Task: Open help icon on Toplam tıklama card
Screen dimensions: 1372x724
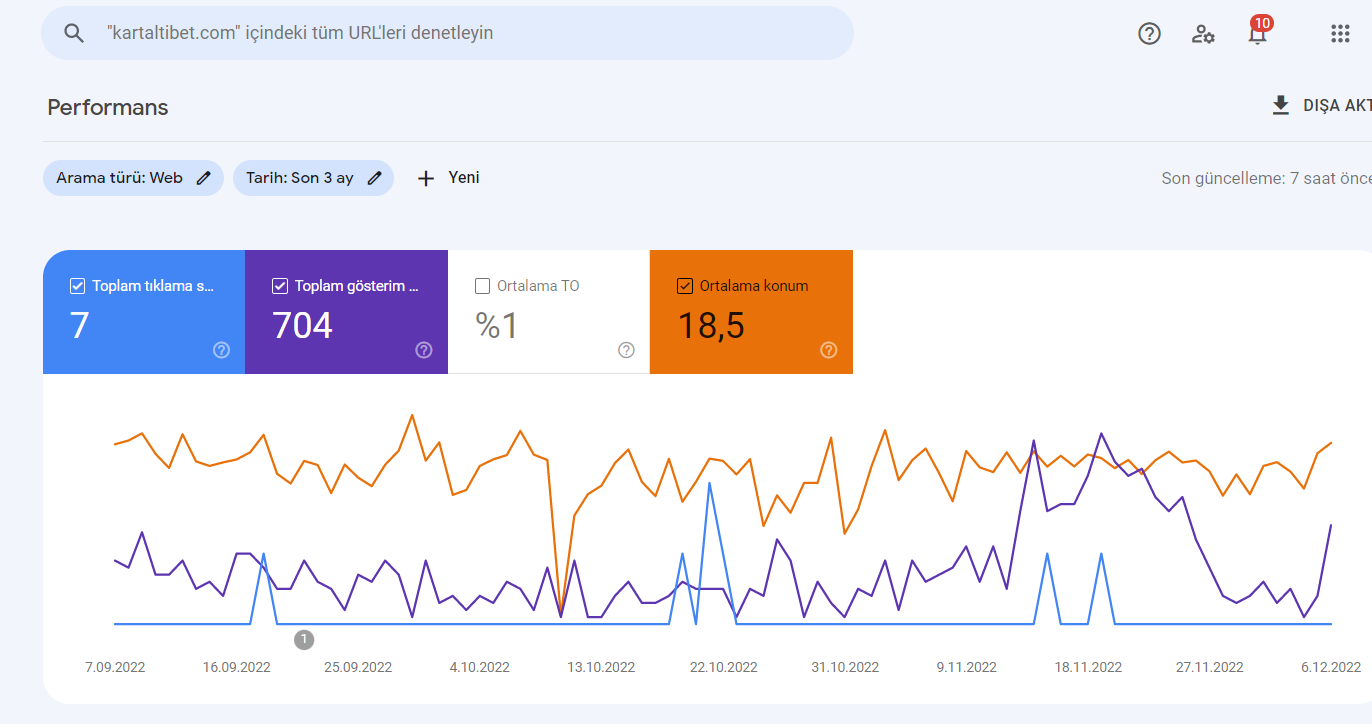Action: tap(222, 350)
